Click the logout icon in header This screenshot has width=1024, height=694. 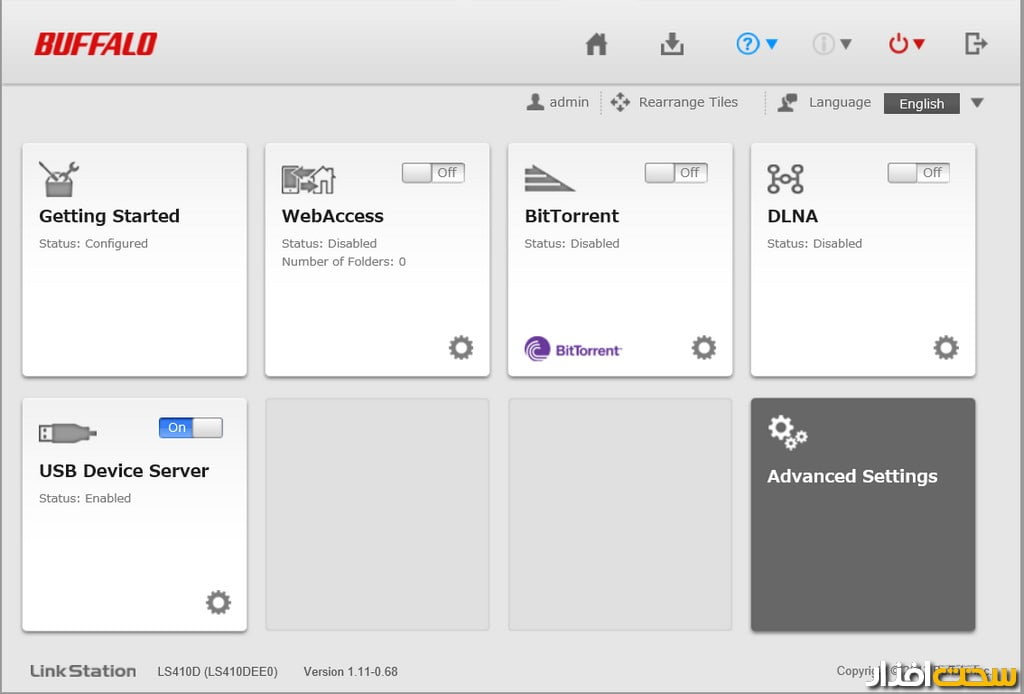coord(976,43)
